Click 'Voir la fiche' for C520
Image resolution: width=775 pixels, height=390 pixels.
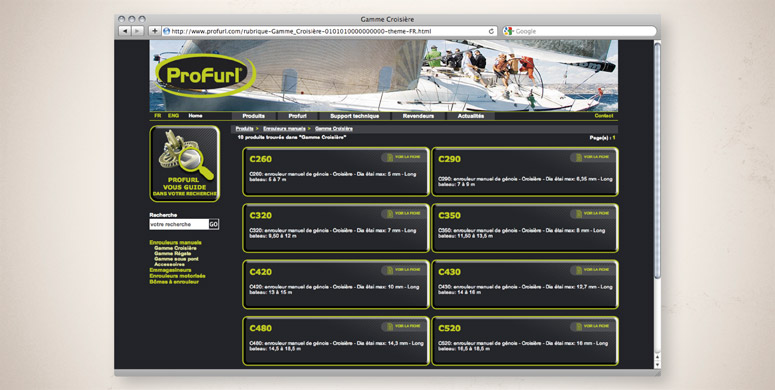(592, 326)
